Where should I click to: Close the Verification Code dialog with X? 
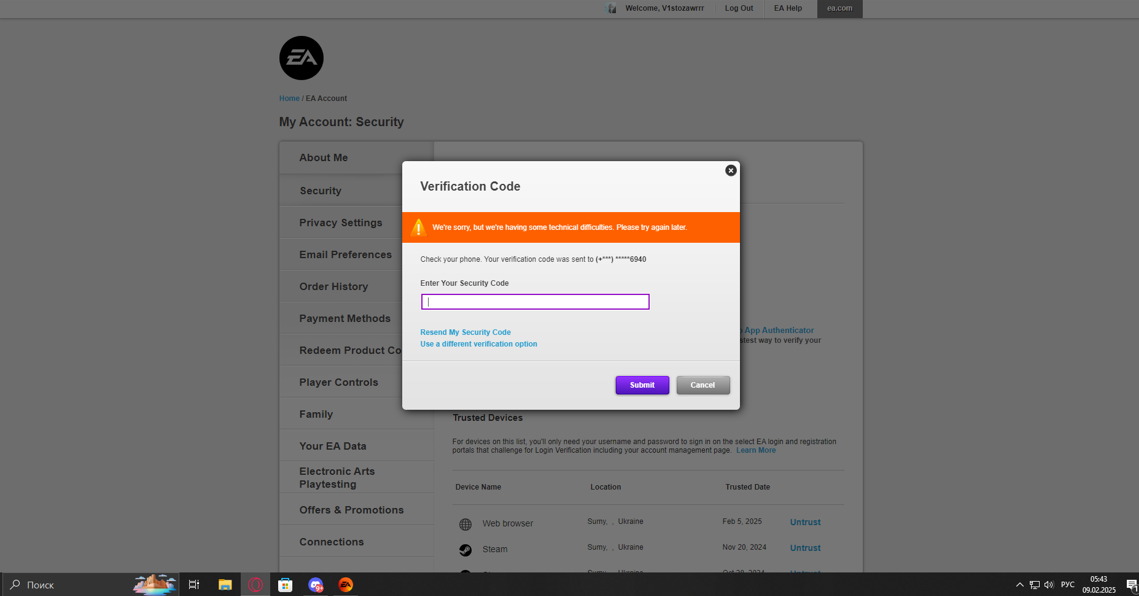(731, 171)
